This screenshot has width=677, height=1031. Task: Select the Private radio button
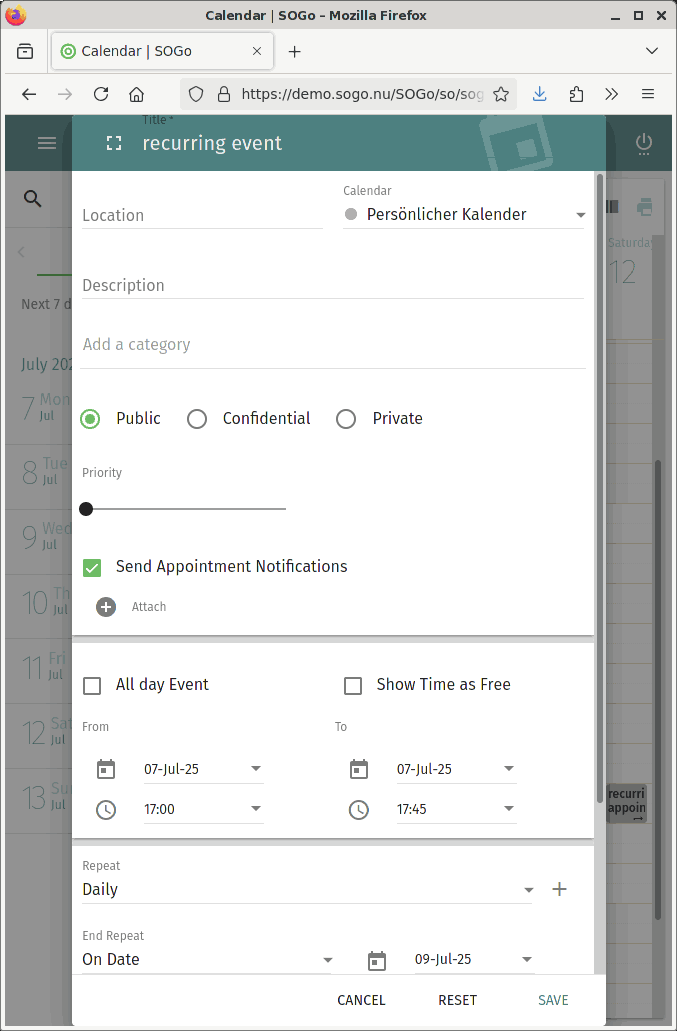coord(346,419)
